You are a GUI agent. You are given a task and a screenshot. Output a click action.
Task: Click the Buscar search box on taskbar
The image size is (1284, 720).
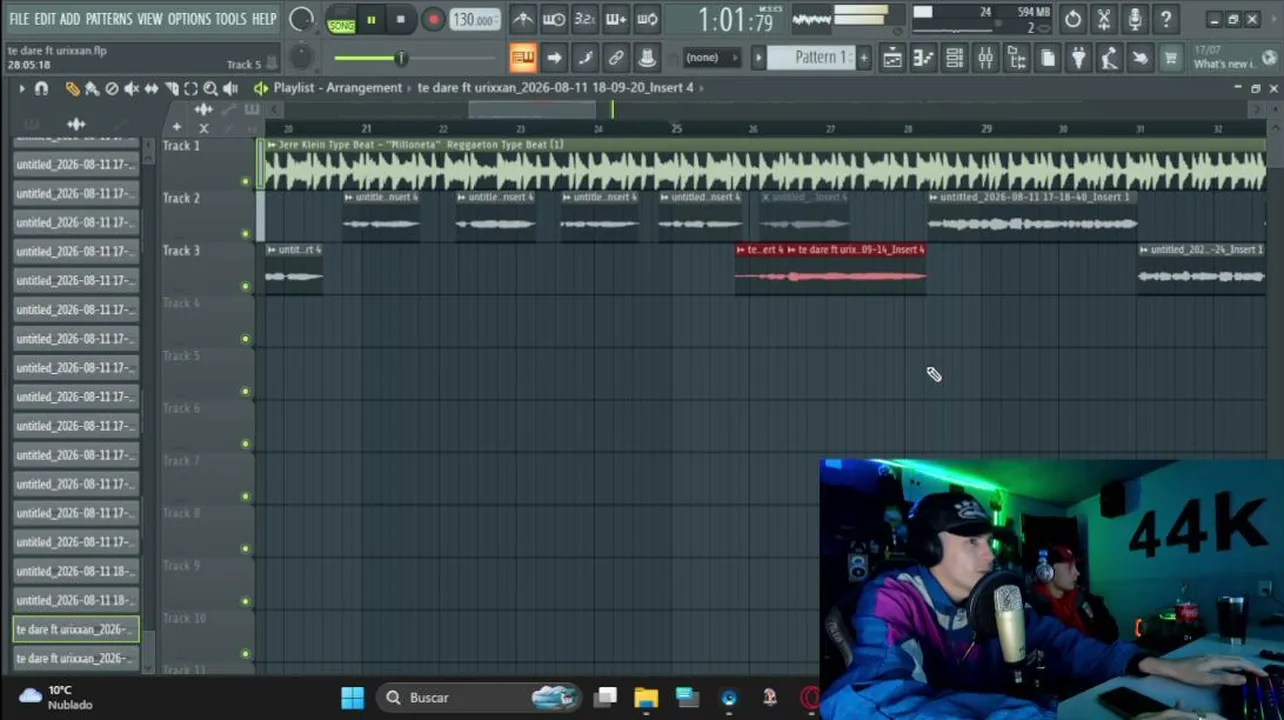[480, 698]
